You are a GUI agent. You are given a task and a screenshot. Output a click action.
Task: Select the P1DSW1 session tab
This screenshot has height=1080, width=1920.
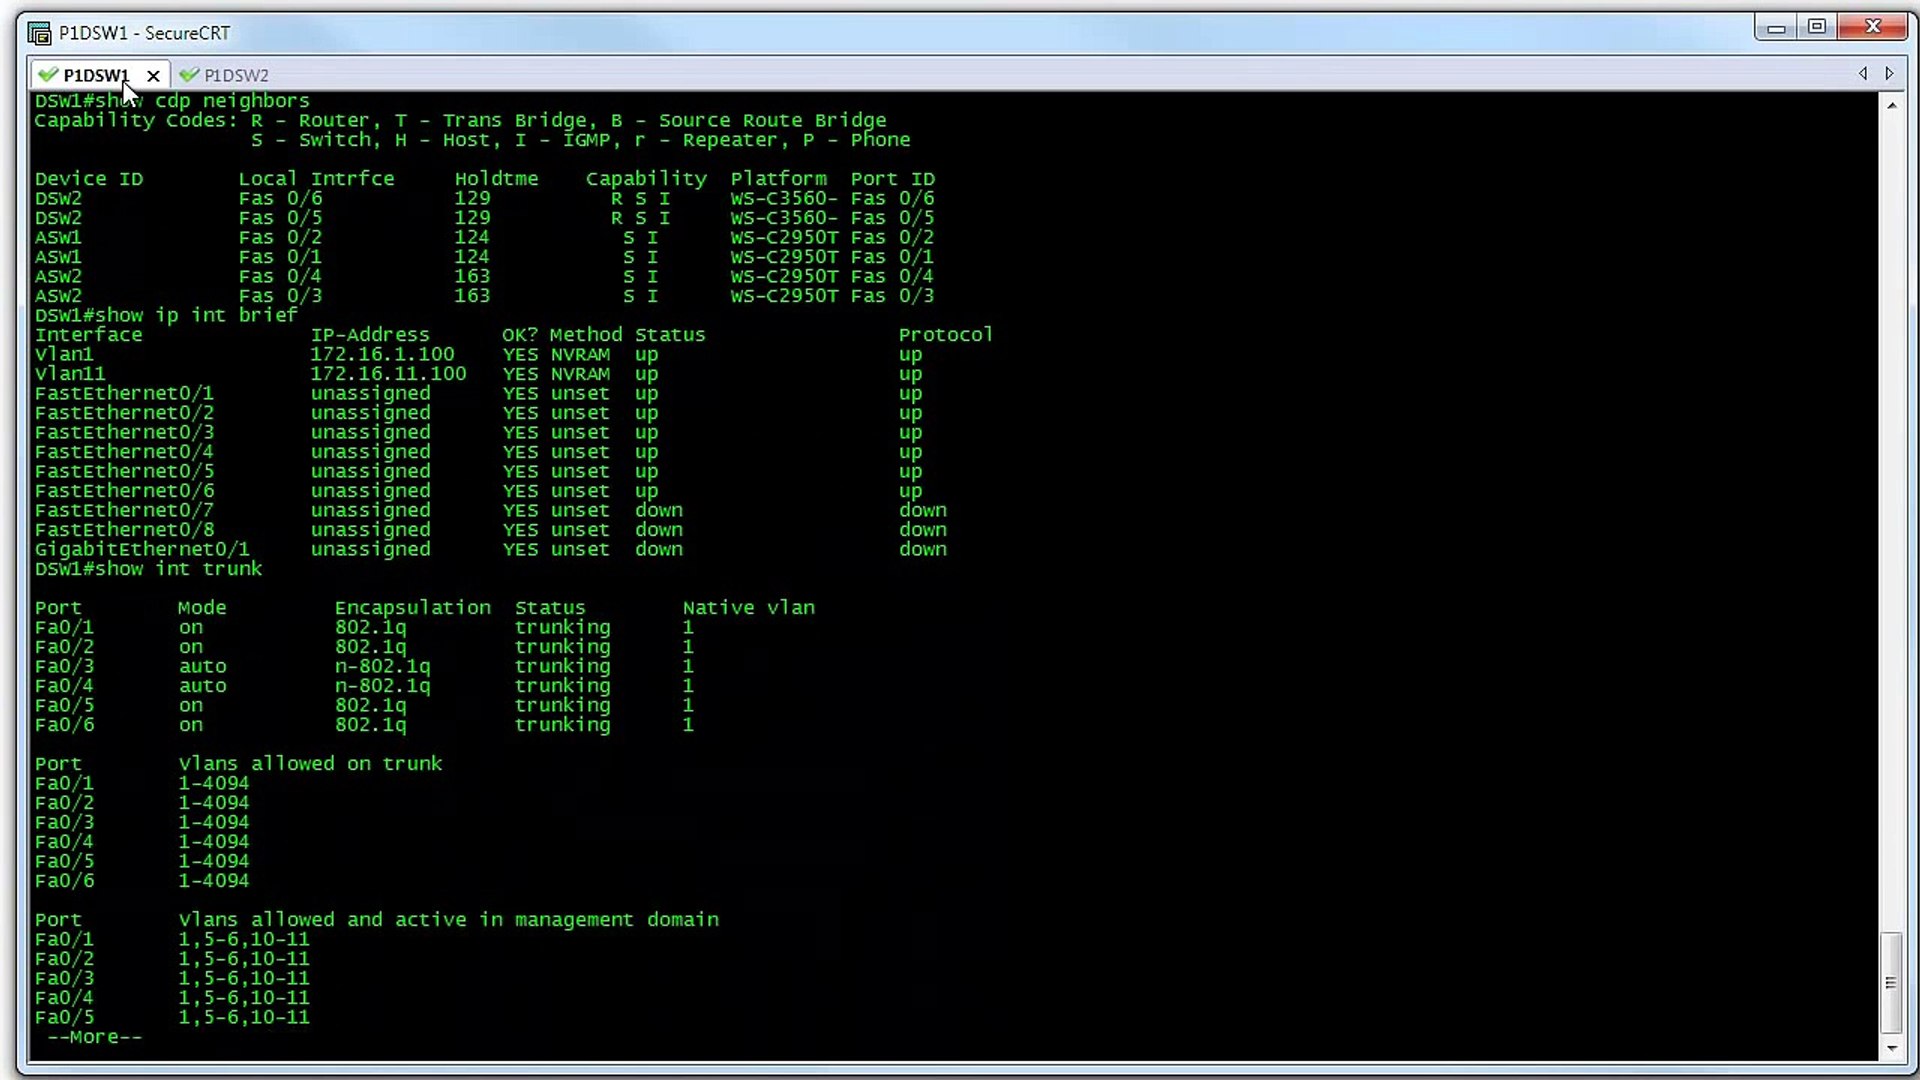(x=97, y=74)
